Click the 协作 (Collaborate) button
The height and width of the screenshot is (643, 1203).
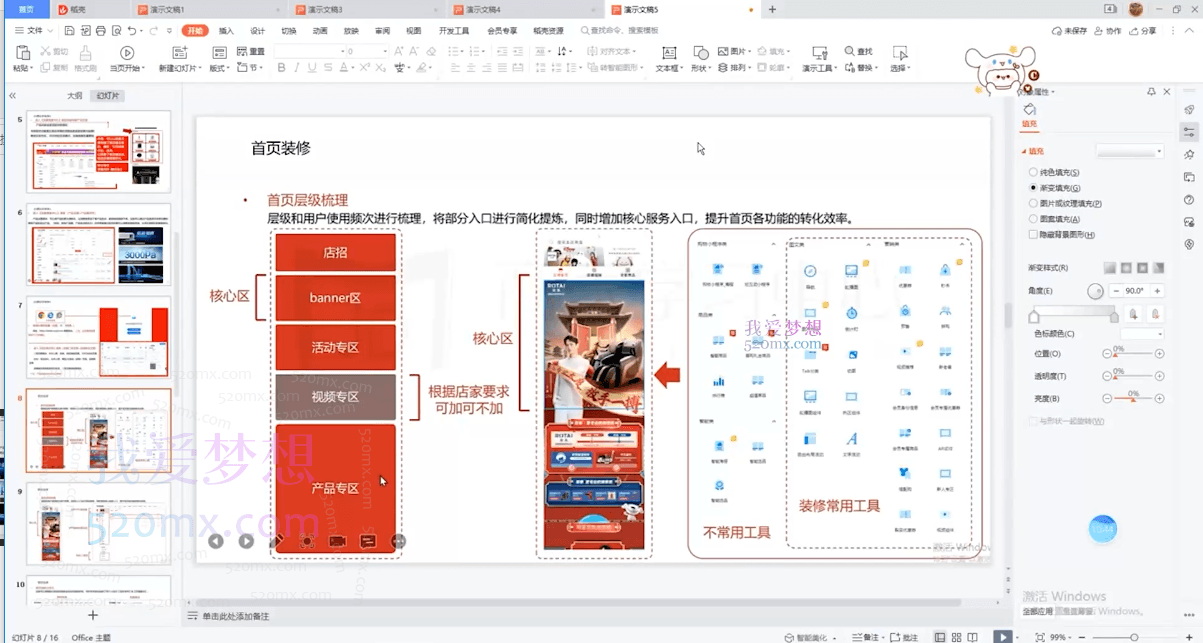pos(1108,31)
